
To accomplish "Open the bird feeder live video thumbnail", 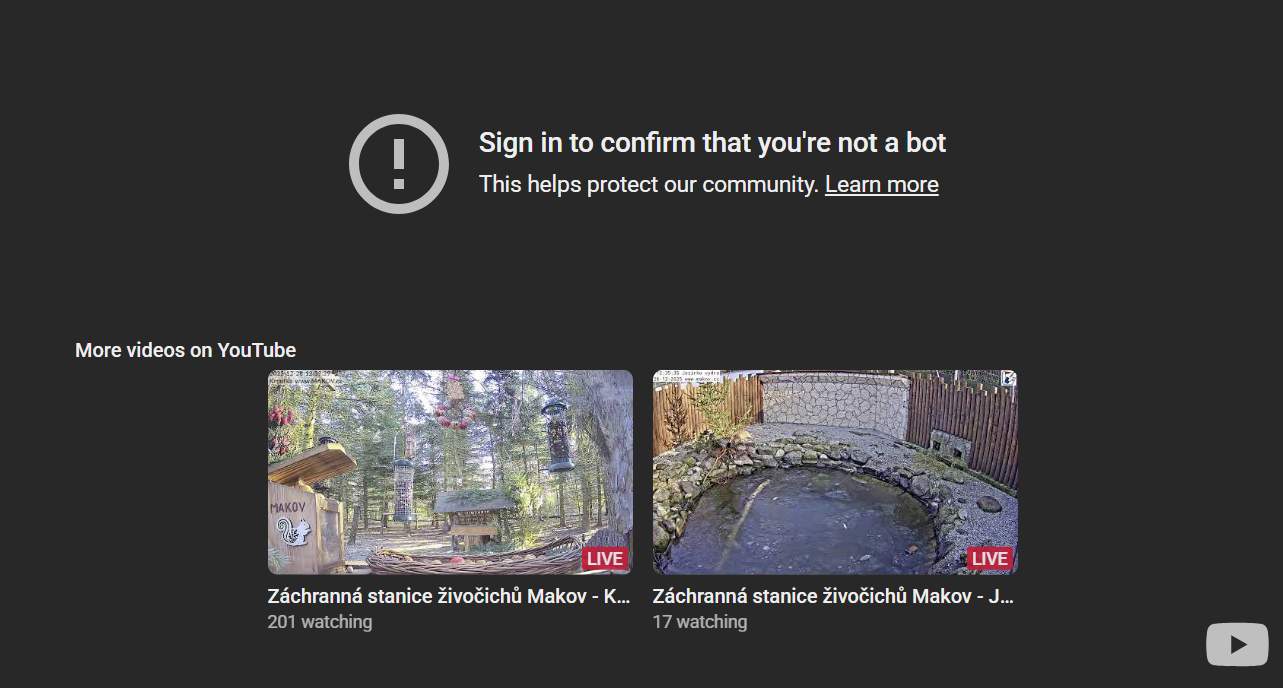I will [450, 472].
